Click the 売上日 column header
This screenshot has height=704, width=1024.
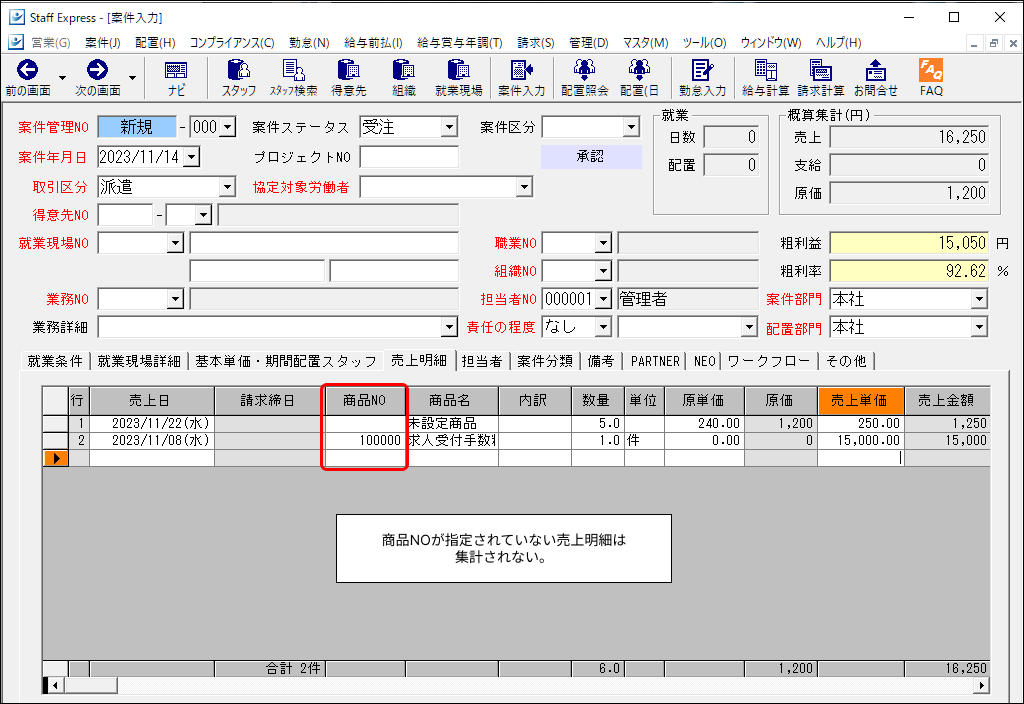[152, 400]
